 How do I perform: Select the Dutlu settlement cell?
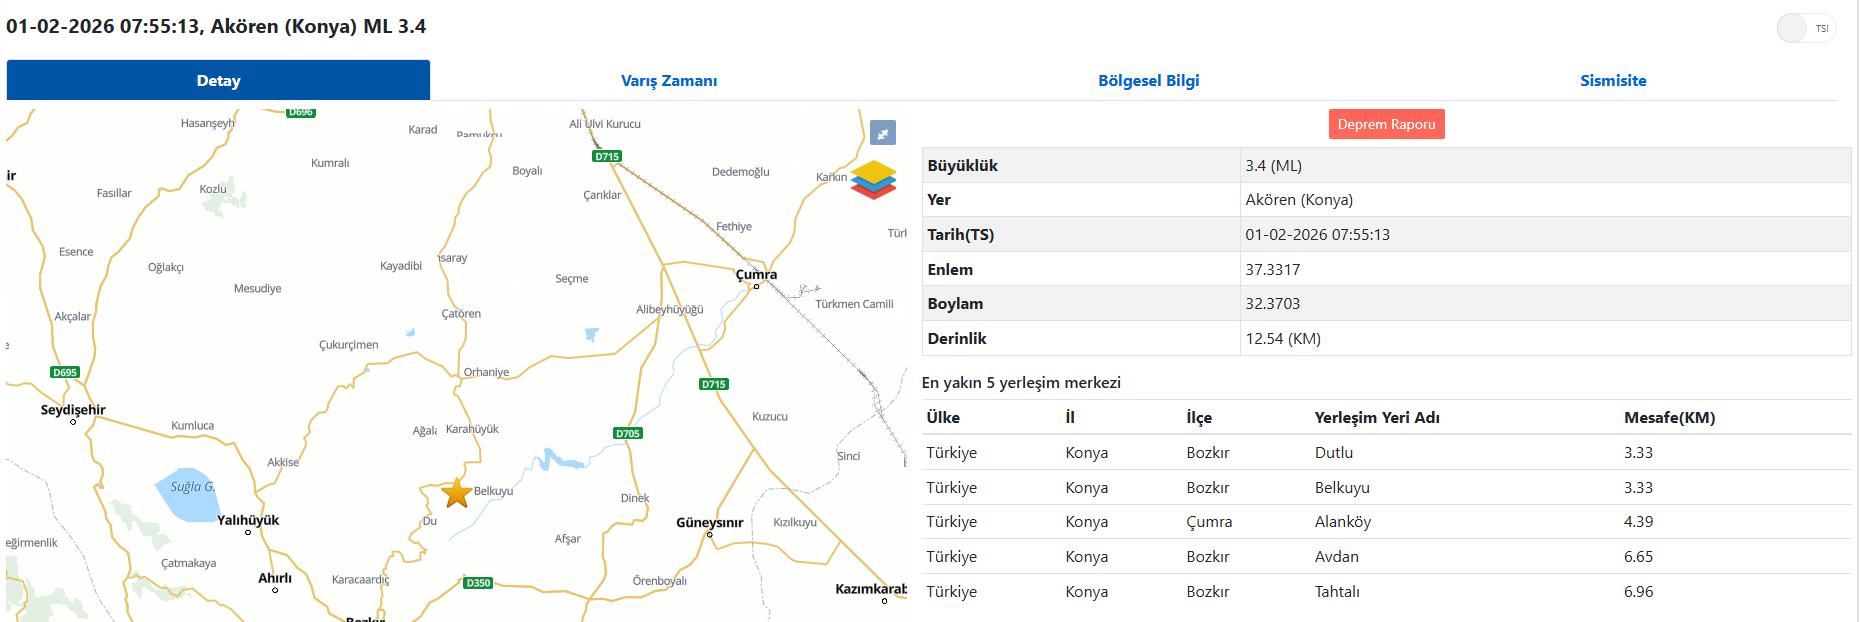click(1333, 453)
